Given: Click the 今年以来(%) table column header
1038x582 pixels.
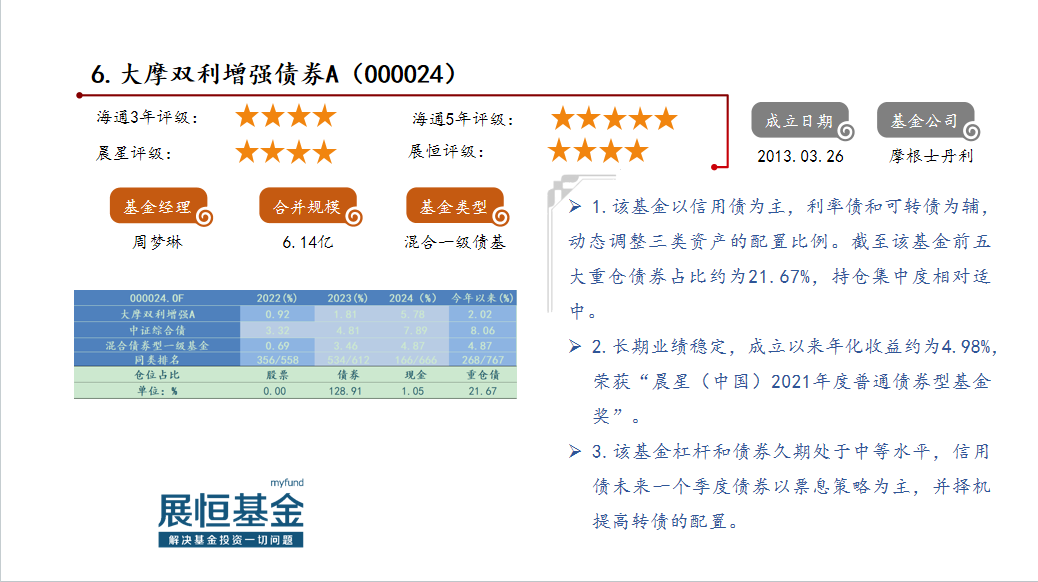Looking at the screenshot, I should click(x=482, y=298).
